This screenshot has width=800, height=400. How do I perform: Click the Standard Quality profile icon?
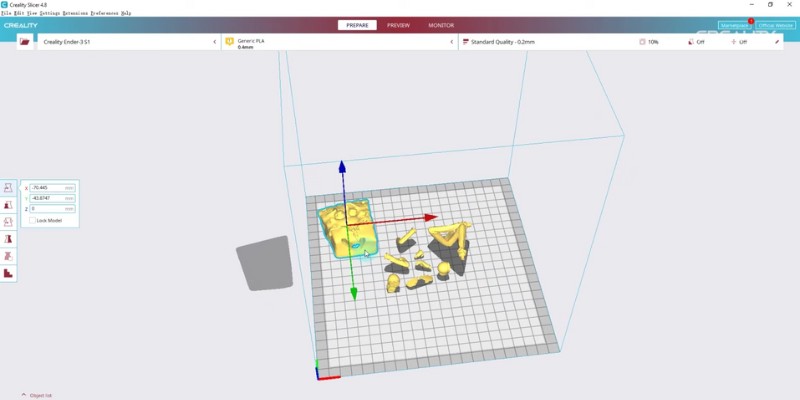pos(465,42)
